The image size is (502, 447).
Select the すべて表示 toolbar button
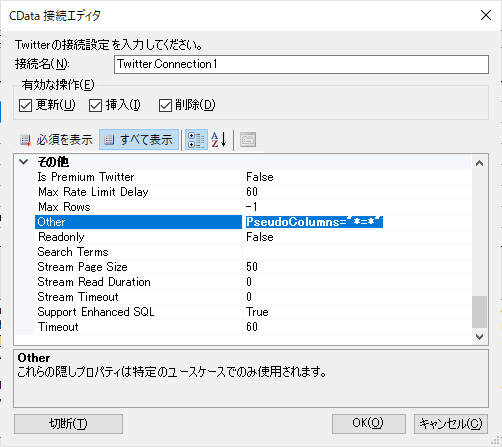(x=139, y=140)
